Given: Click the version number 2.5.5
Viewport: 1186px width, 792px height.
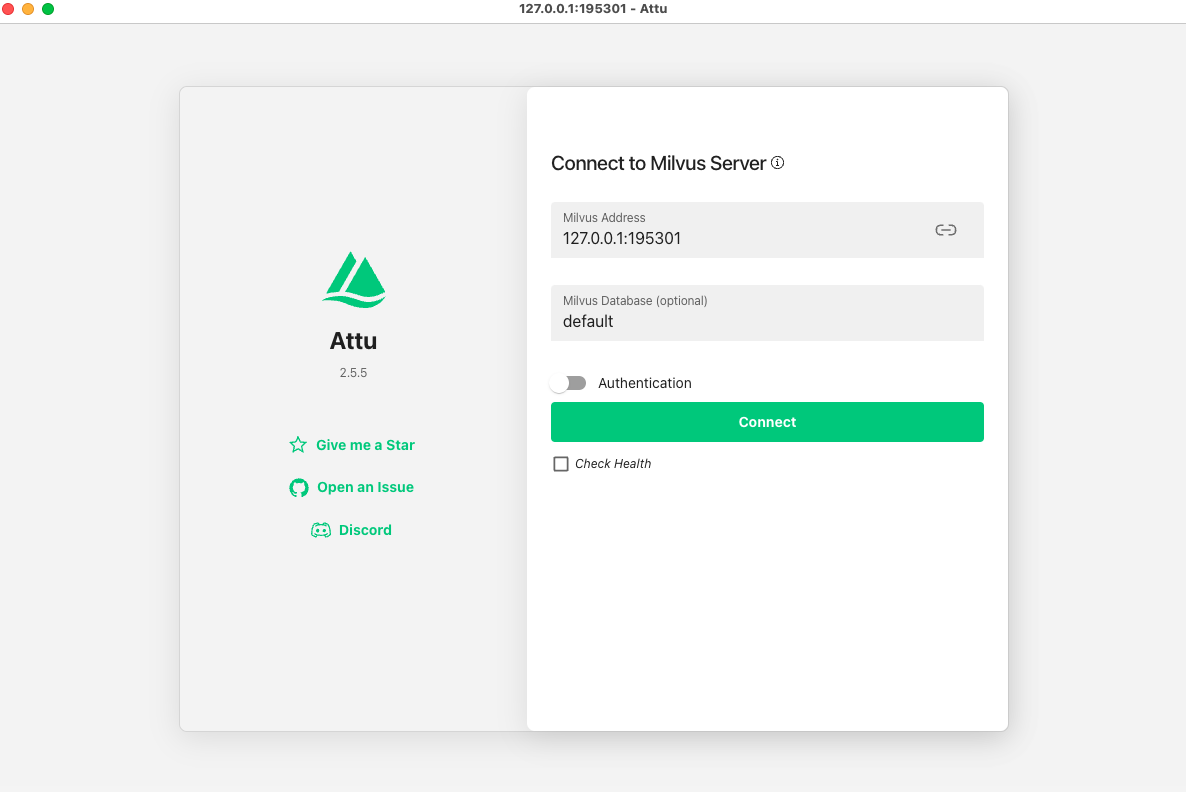Looking at the screenshot, I should coord(353,373).
